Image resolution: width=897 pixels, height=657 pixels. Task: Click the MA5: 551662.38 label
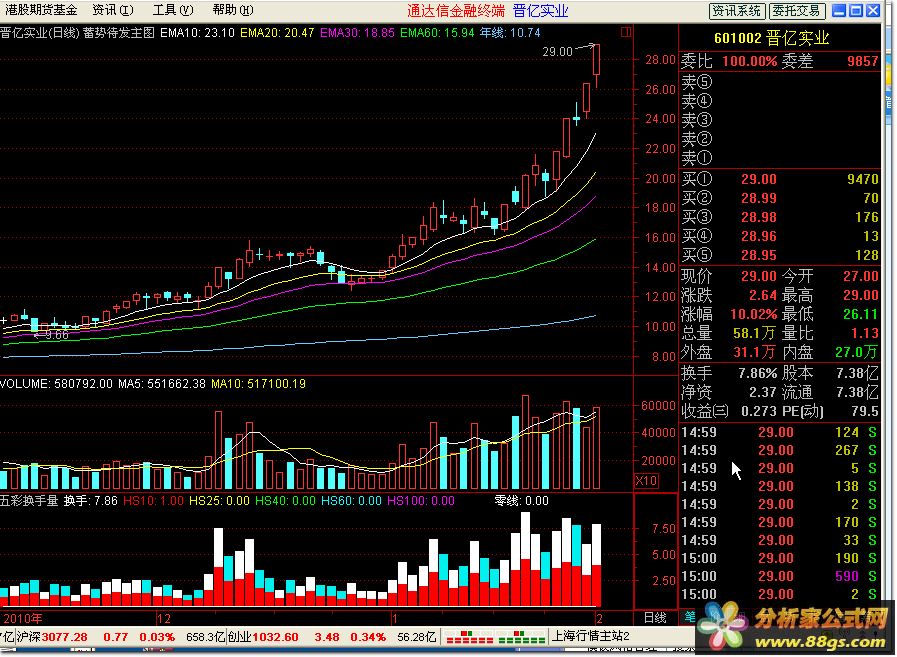162,383
